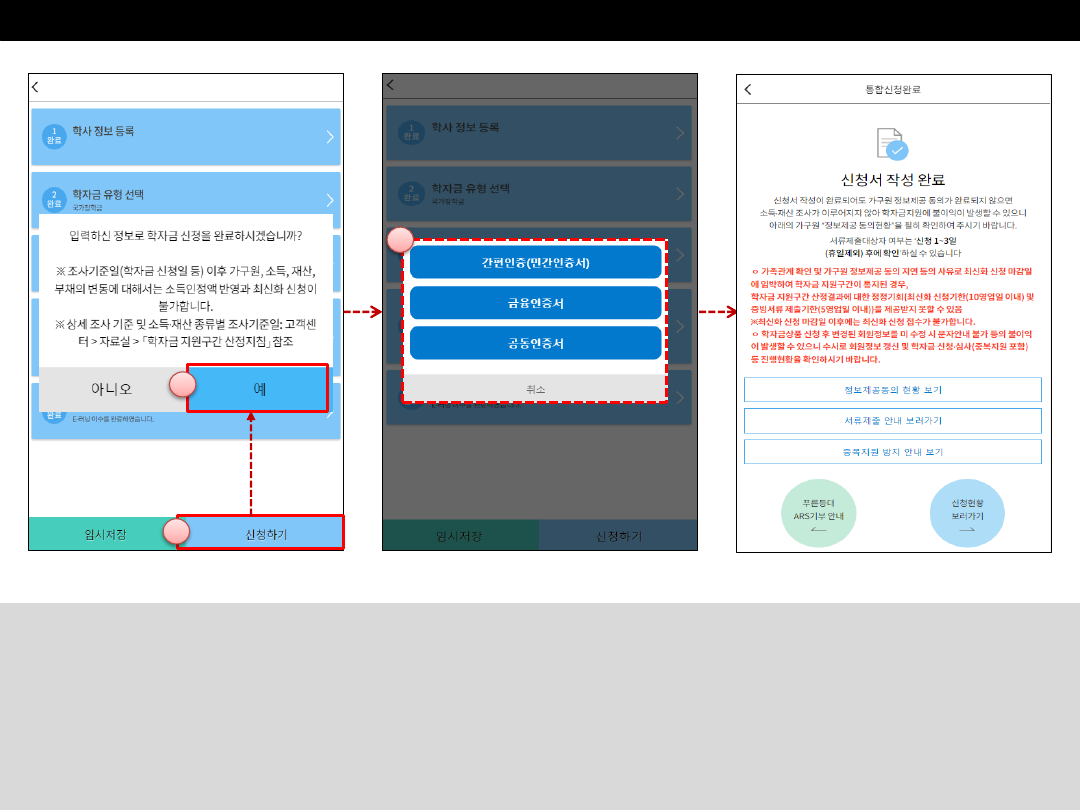1080x810 pixels.
Task: Tap back arrow on the confirmation dialog screen
Action: 35,87
